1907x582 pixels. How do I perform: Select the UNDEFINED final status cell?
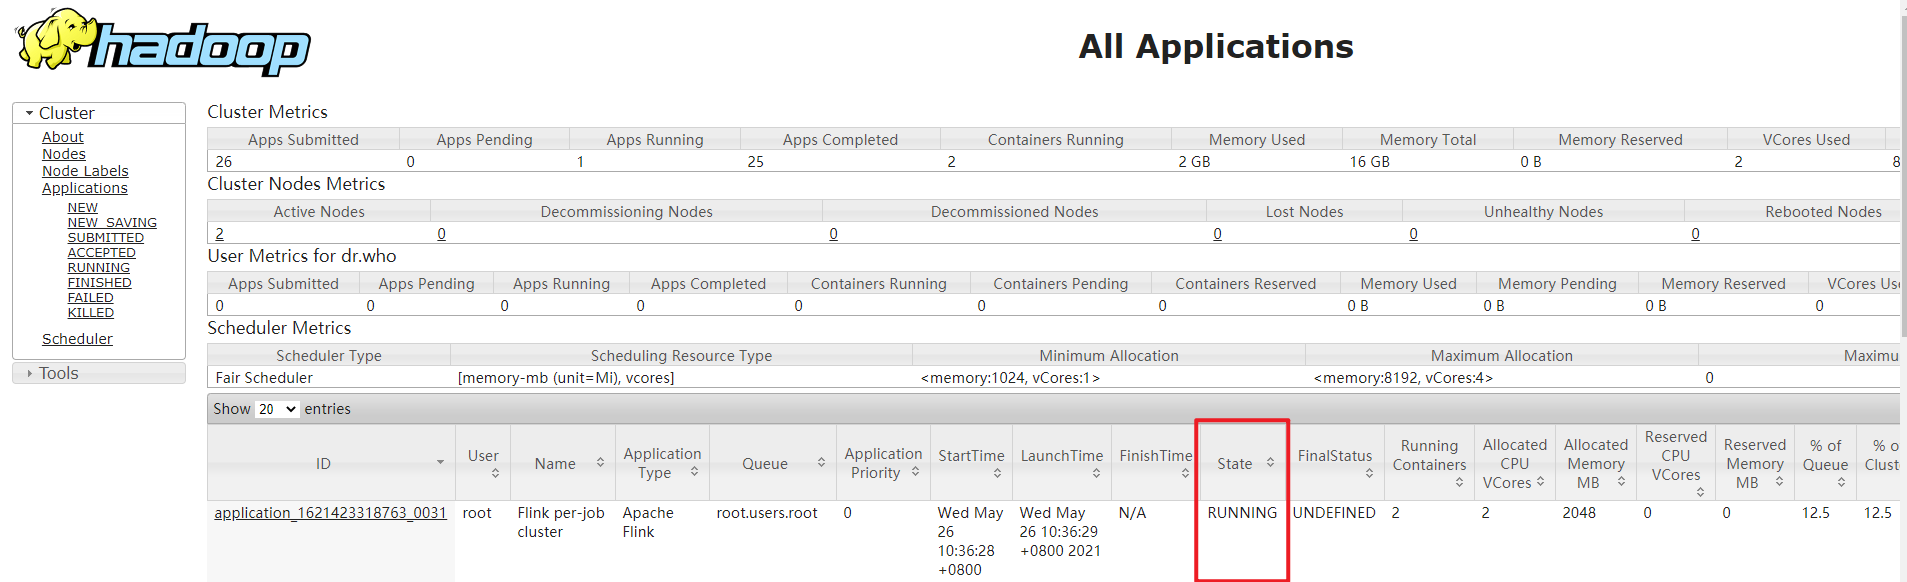point(1334,513)
